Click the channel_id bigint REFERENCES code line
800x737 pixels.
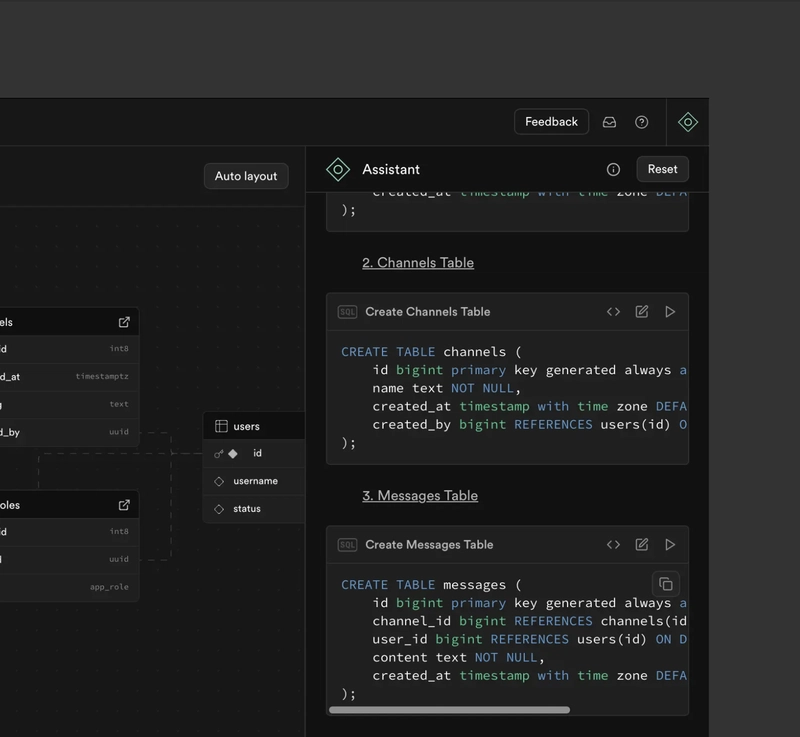click(530, 621)
